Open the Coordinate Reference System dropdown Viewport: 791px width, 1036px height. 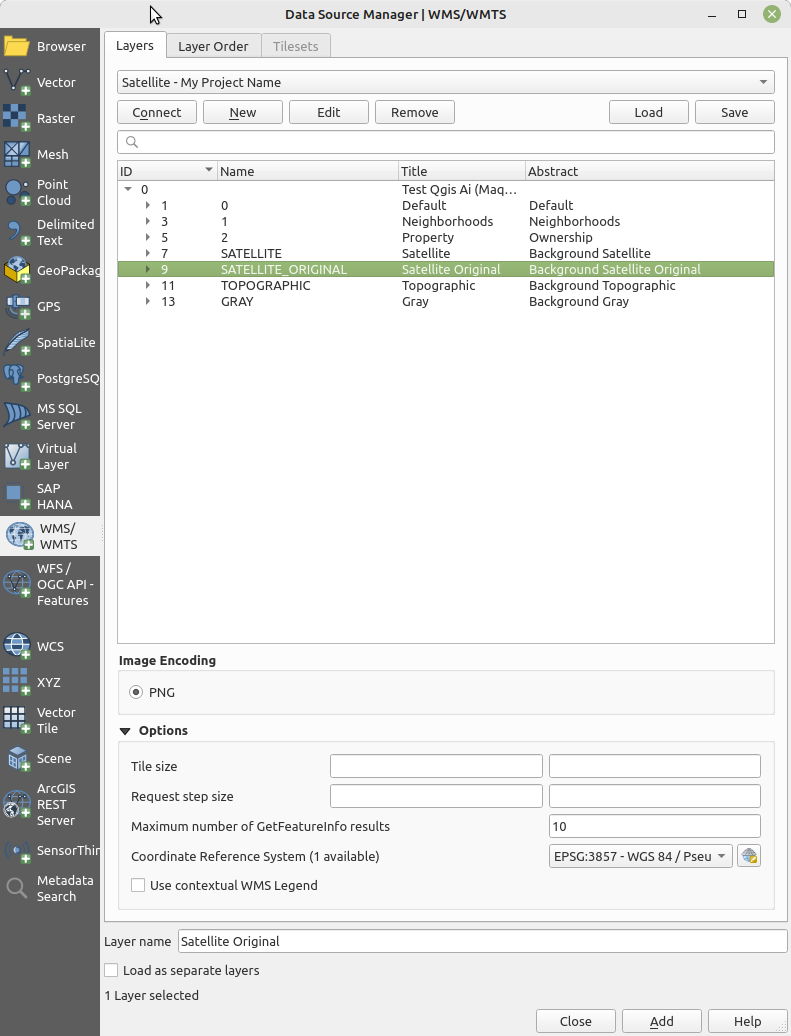point(640,856)
